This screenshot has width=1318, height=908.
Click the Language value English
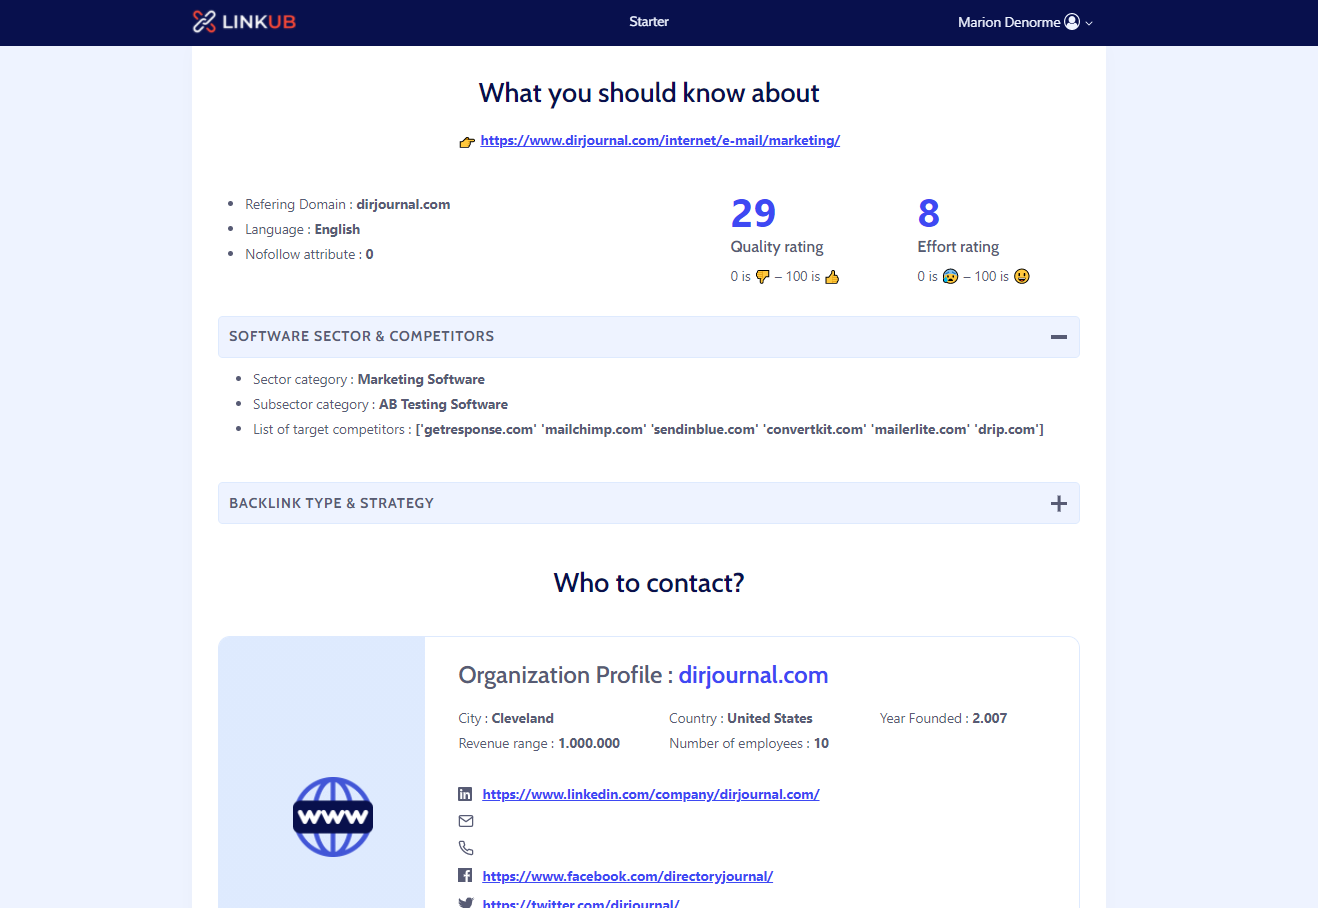point(337,229)
